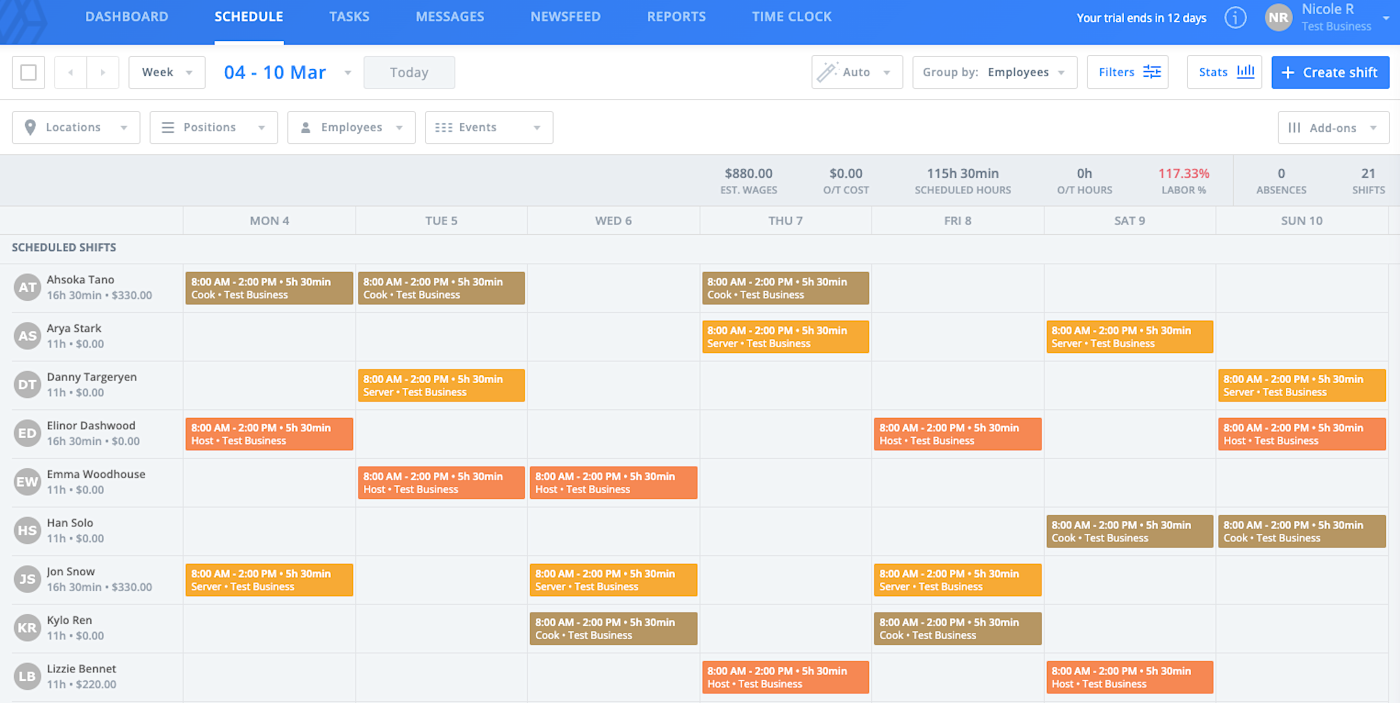1400x703 pixels.
Task: Open the Group by Employees dropdown
Action: [x=995, y=72]
